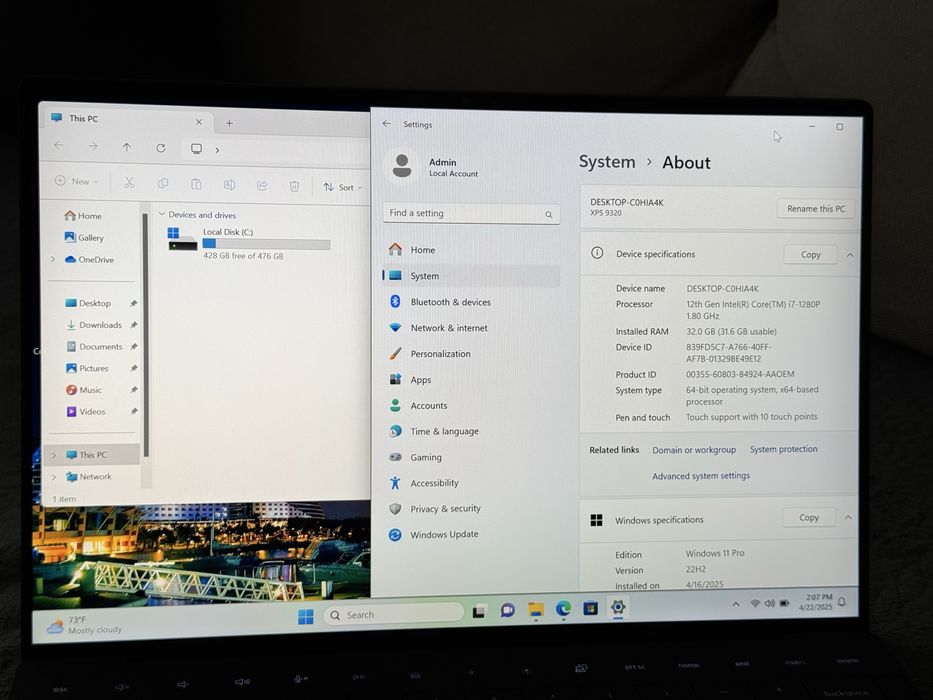Copy the Windows specifications
The height and width of the screenshot is (700, 933).
click(x=809, y=518)
